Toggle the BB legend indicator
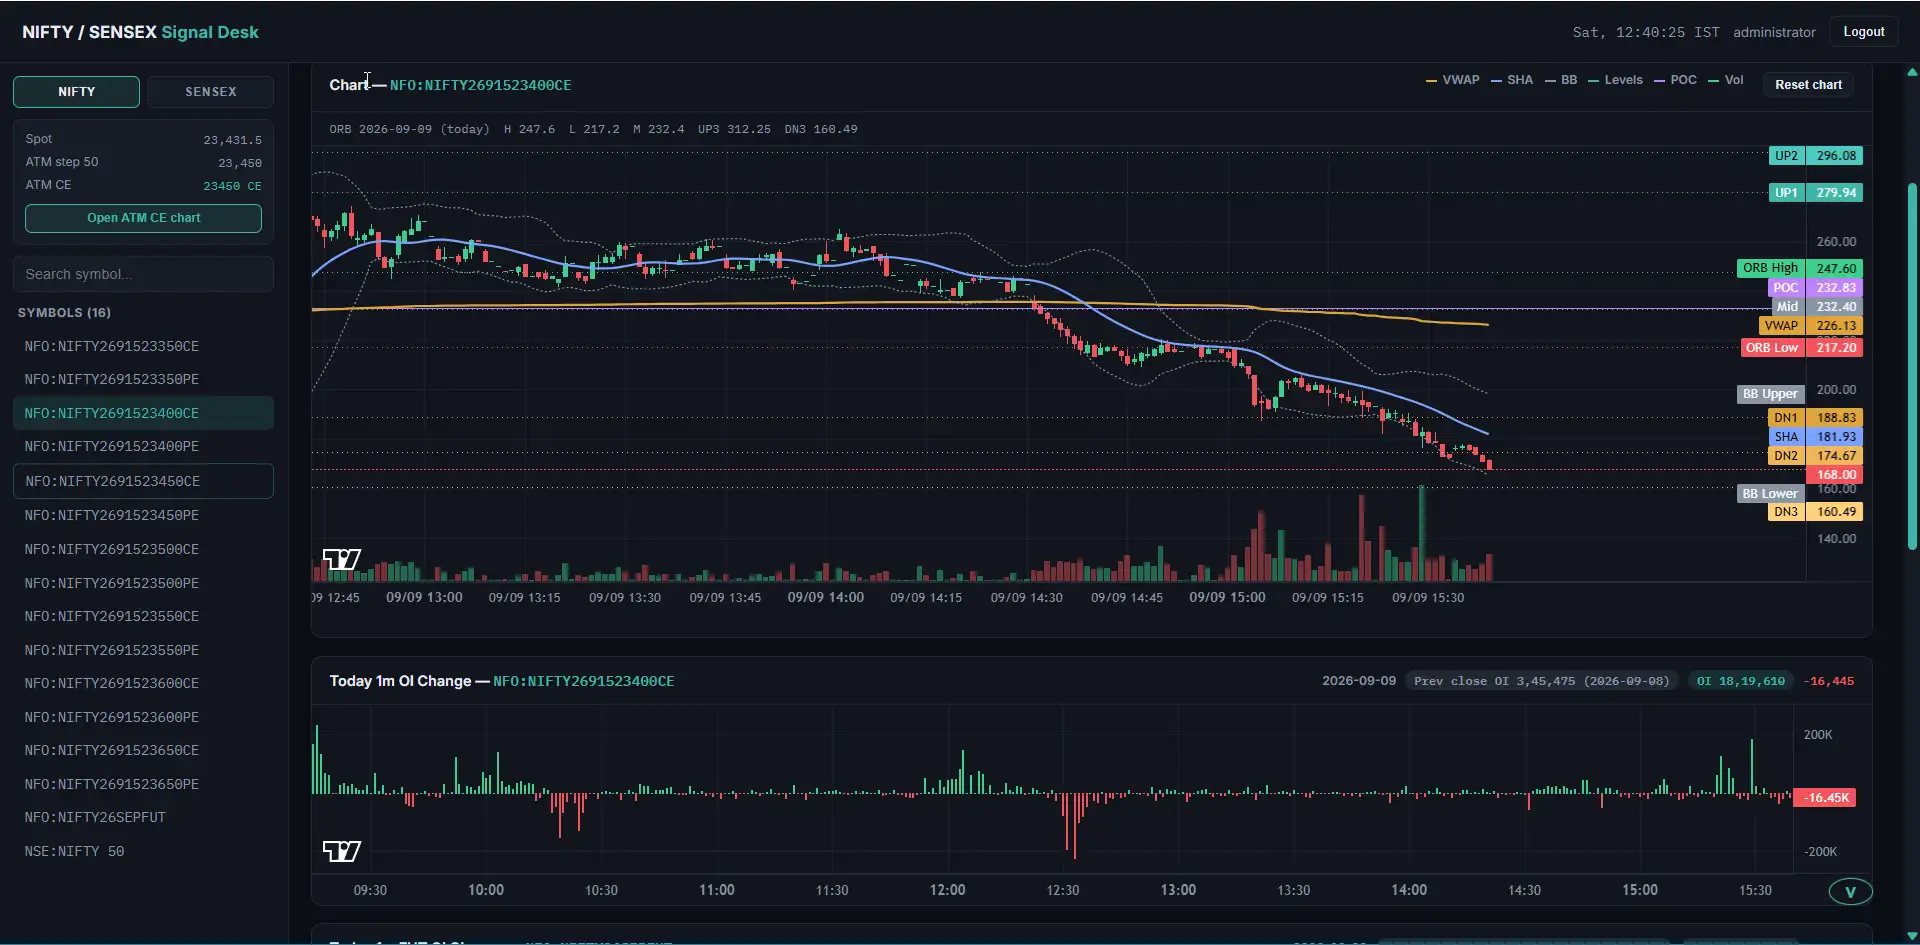 coord(1561,80)
